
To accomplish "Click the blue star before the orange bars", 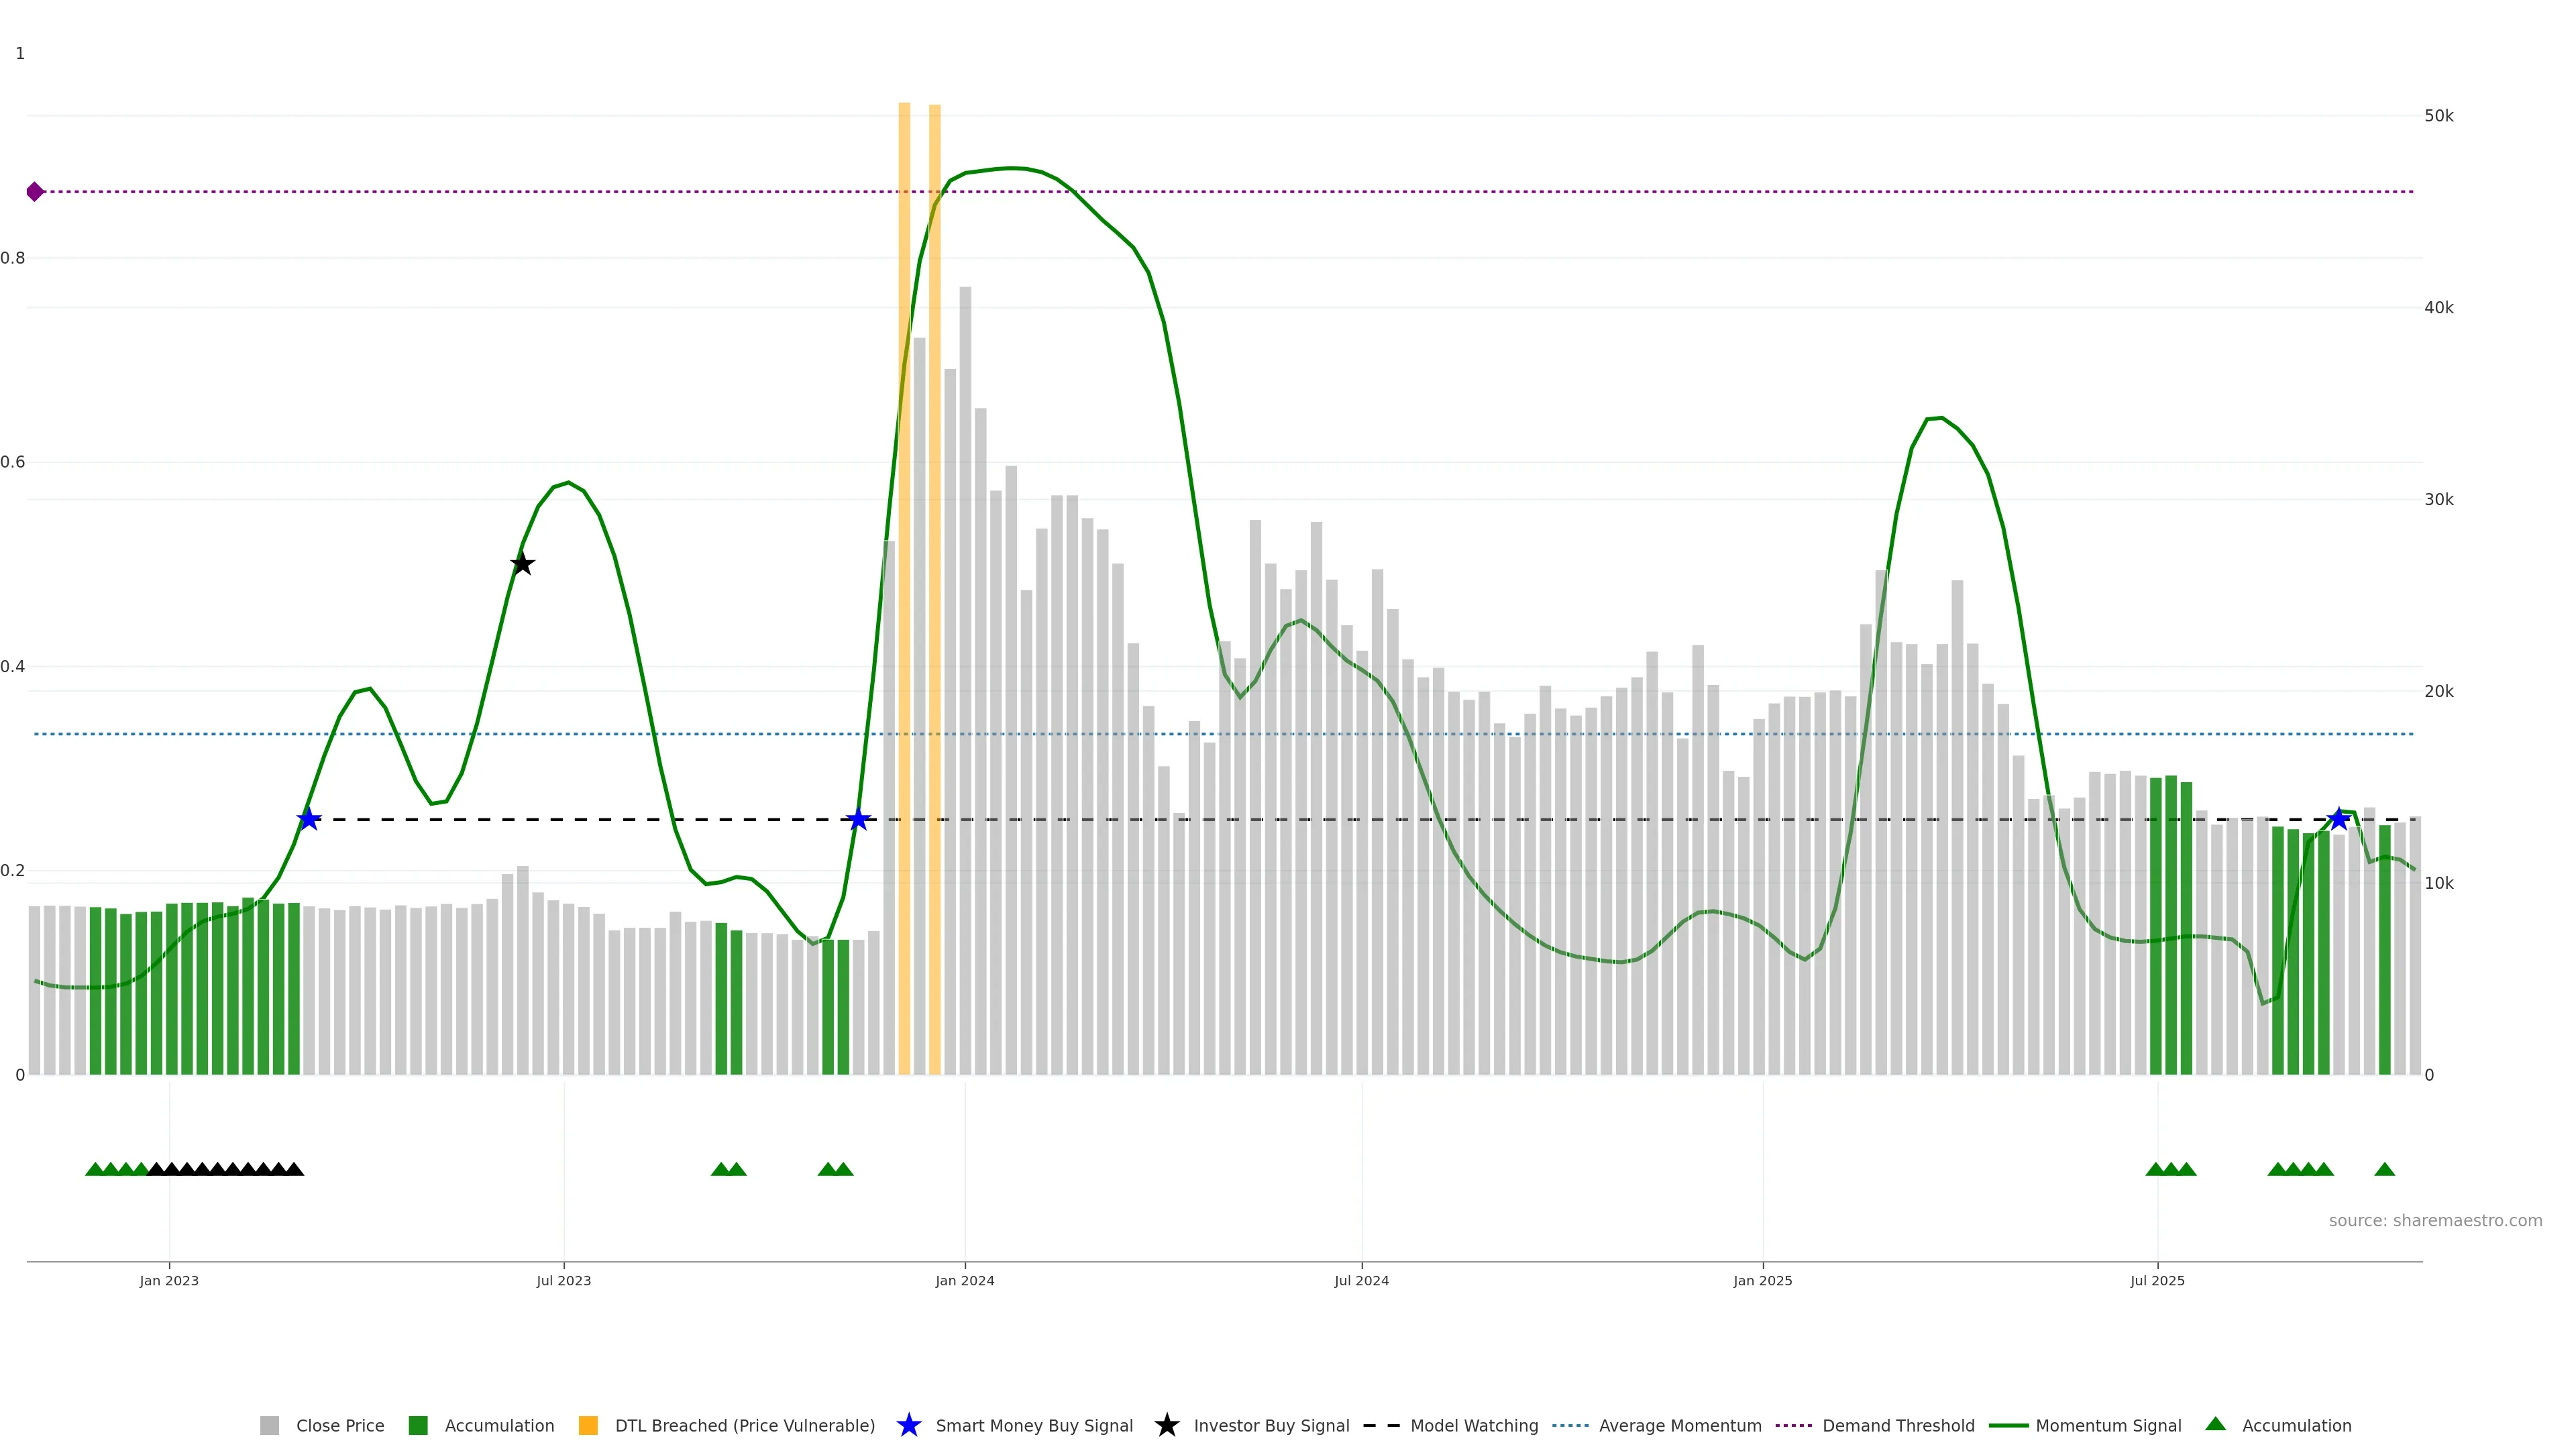I will [x=858, y=819].
